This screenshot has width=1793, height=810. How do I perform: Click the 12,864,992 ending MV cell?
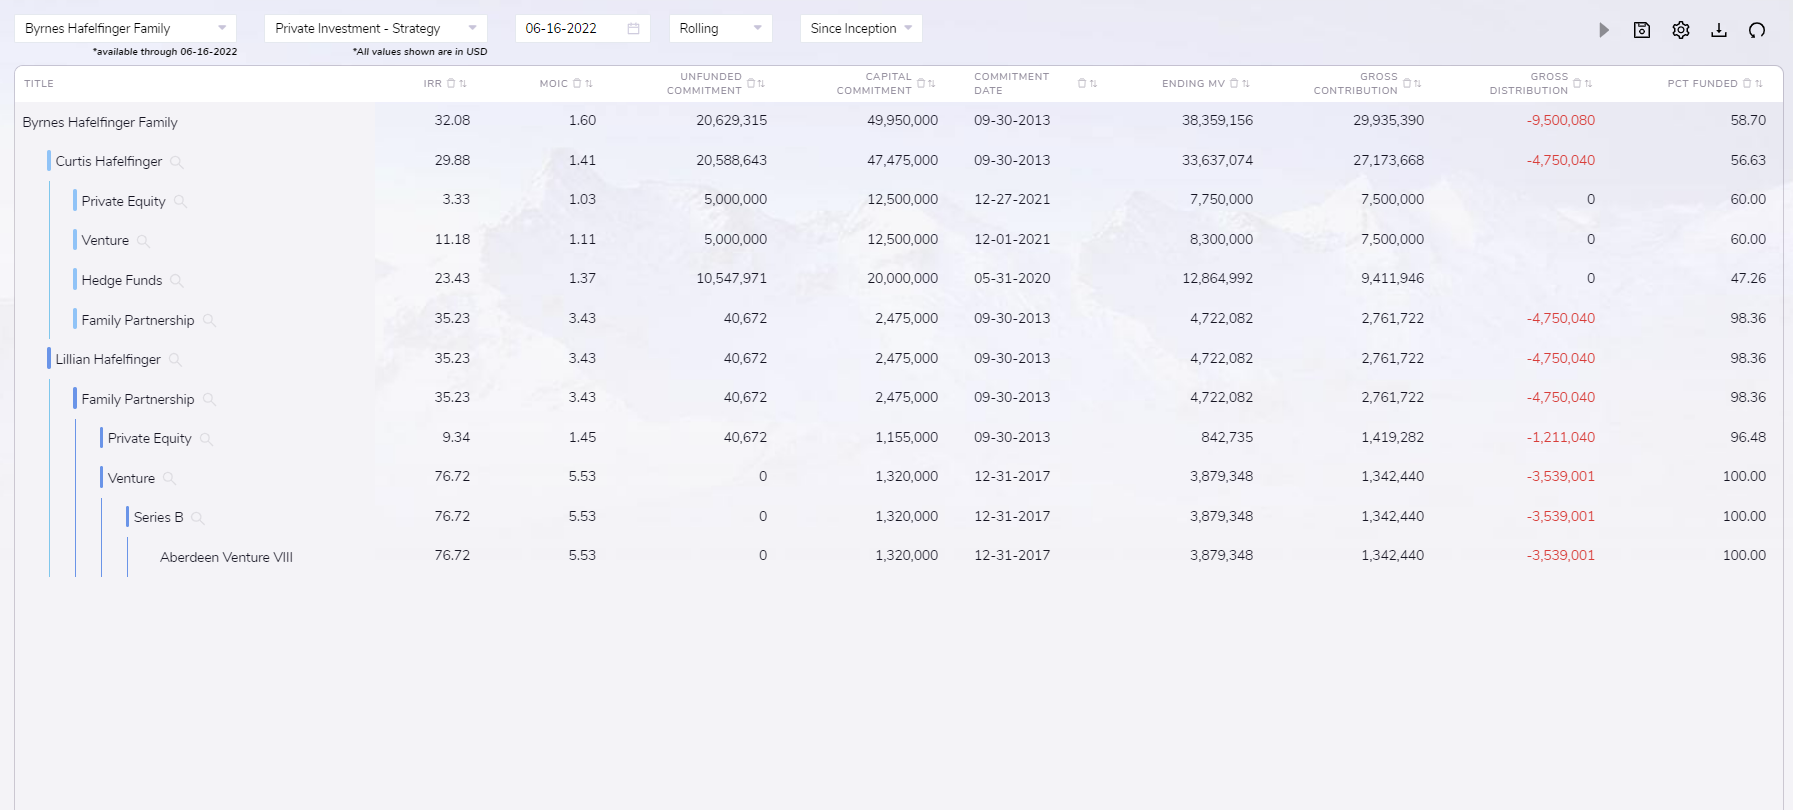pos(1218,278)
